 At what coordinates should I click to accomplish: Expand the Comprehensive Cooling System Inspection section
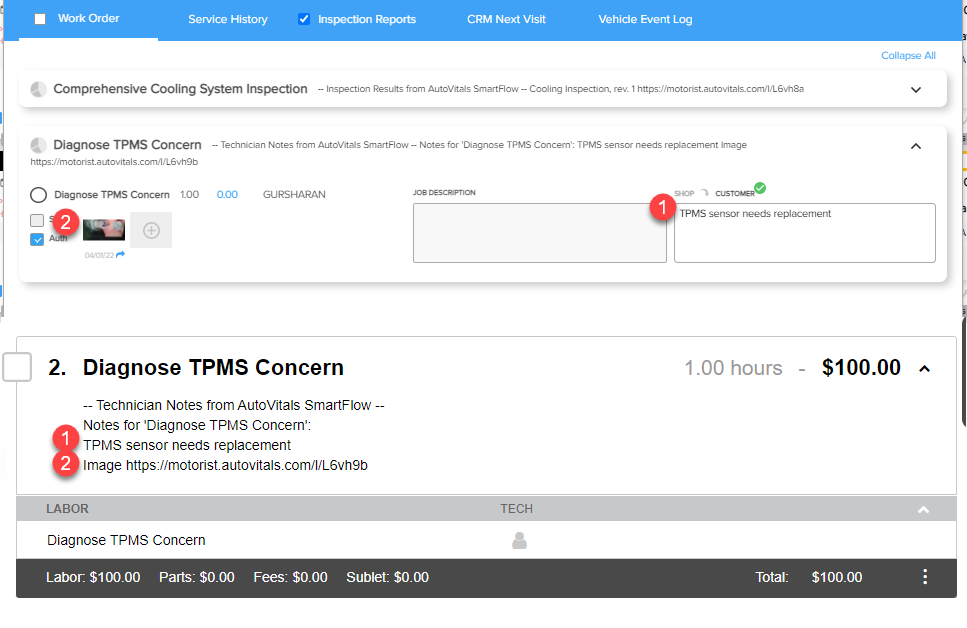(916, 89)
